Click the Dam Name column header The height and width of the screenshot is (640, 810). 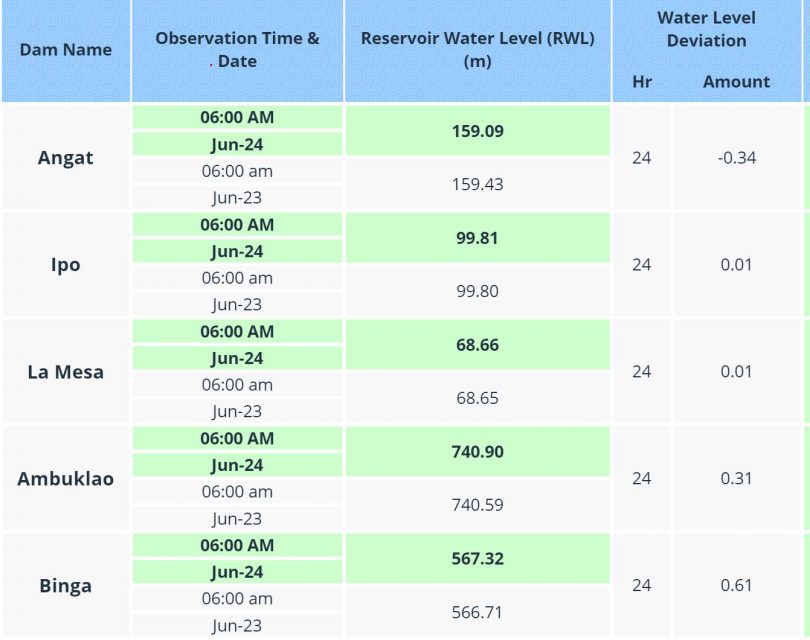tap(66, 50)
